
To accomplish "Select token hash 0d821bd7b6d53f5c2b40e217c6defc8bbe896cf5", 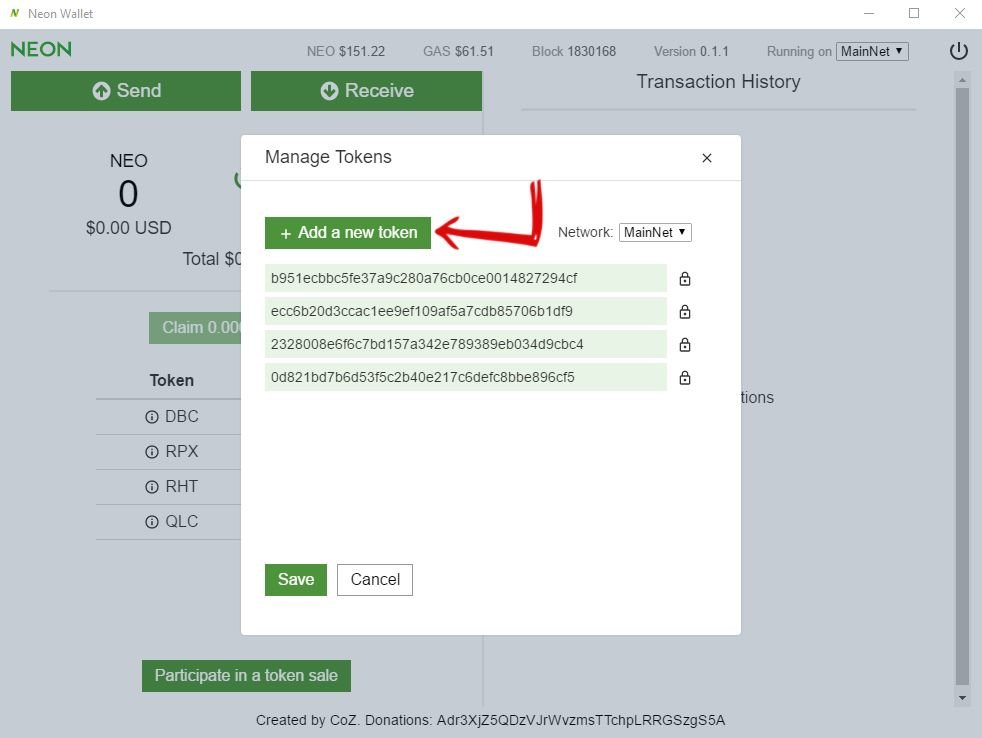I will point(465,377).
